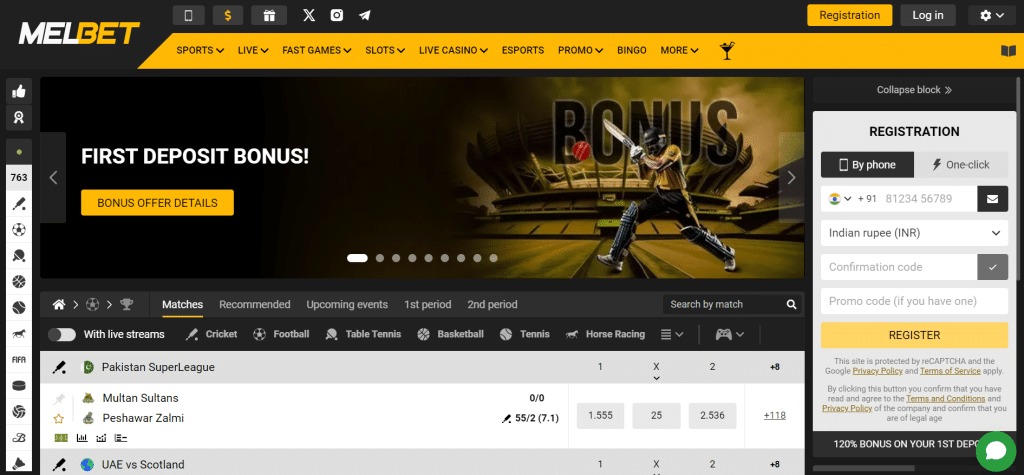The image size is (1024, 475).
Task: Switch to the Recommended tab
Action: click(x=255, y=304)
